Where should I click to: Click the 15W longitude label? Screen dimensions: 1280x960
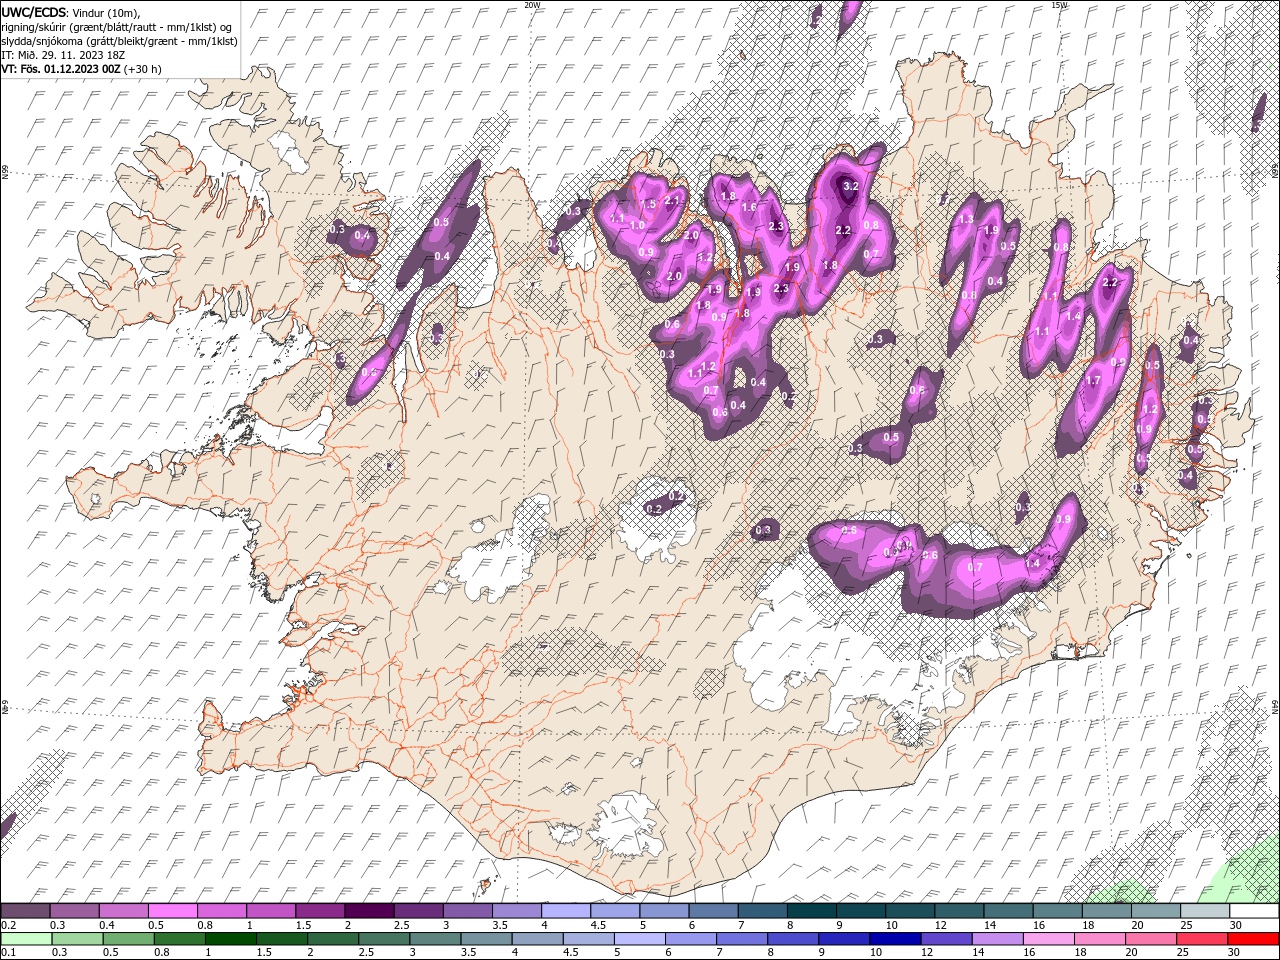pos(1059,5)
